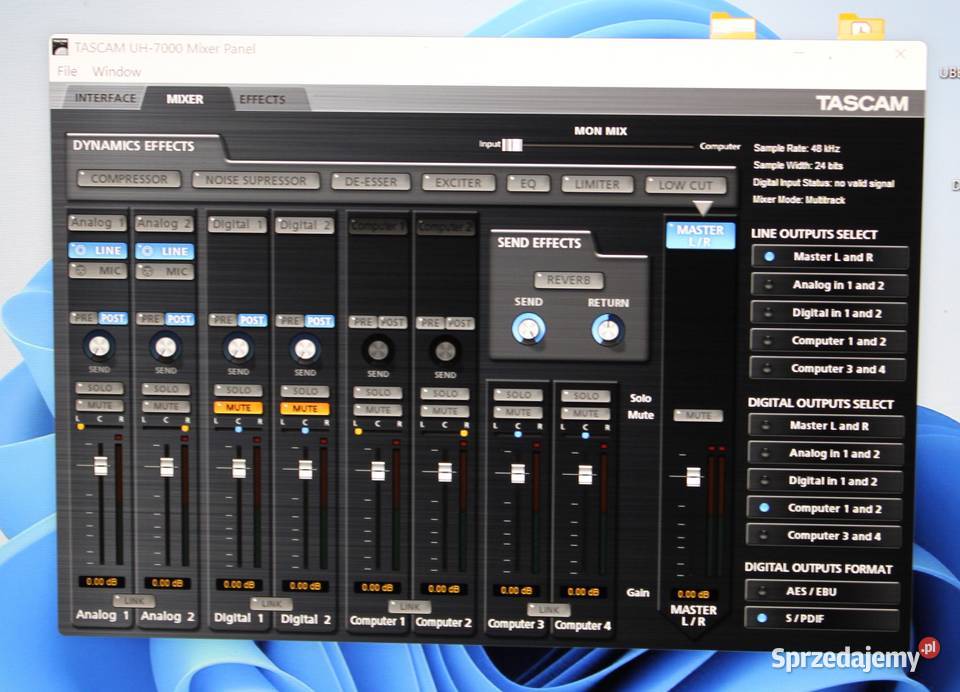Click the Digital 1 SEND knob
The image size is (960, 692).
(238, 348)
